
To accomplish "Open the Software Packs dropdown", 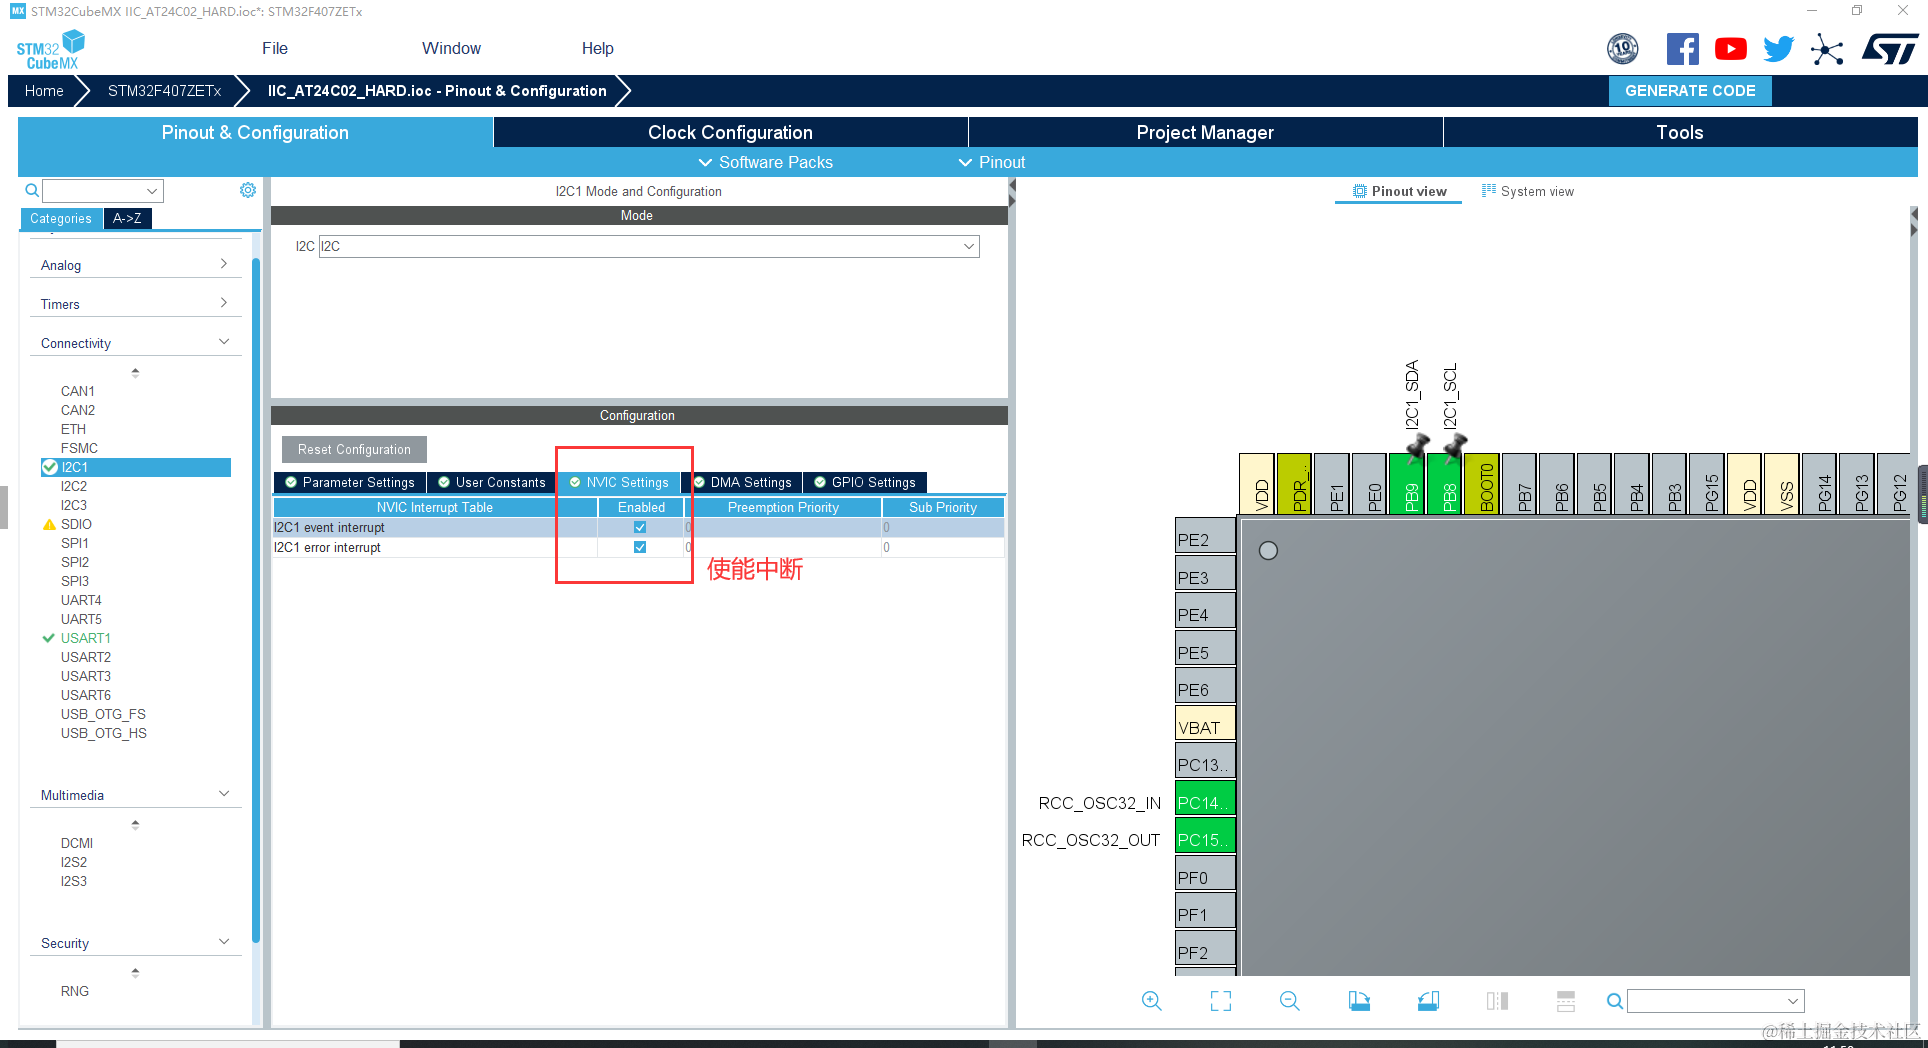I will pyautogui.click(x=765, y=162).
